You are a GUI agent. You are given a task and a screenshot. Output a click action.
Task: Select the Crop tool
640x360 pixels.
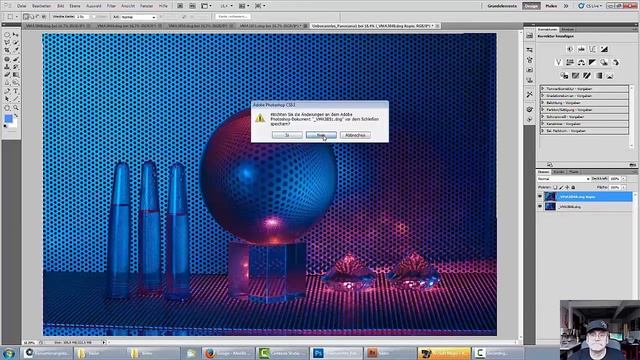click(x=7, y=51)
